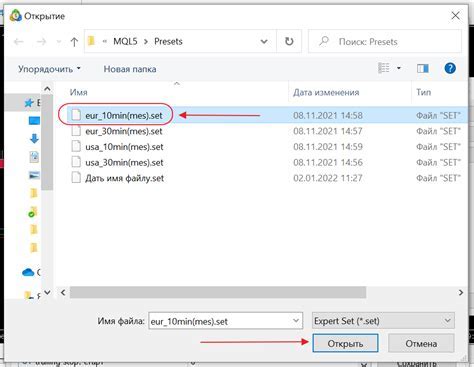Click the Up one level arrow icon

(74, 42)
